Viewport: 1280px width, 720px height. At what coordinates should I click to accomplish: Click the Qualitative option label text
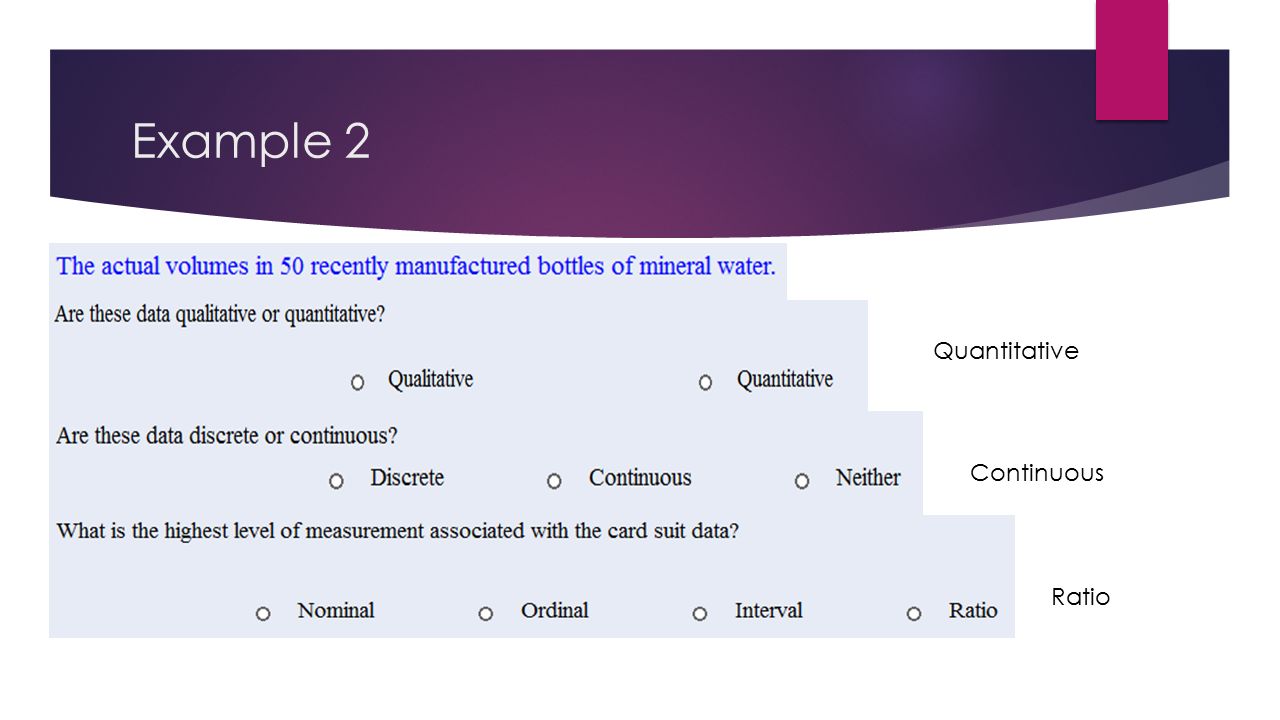[431, 379]
